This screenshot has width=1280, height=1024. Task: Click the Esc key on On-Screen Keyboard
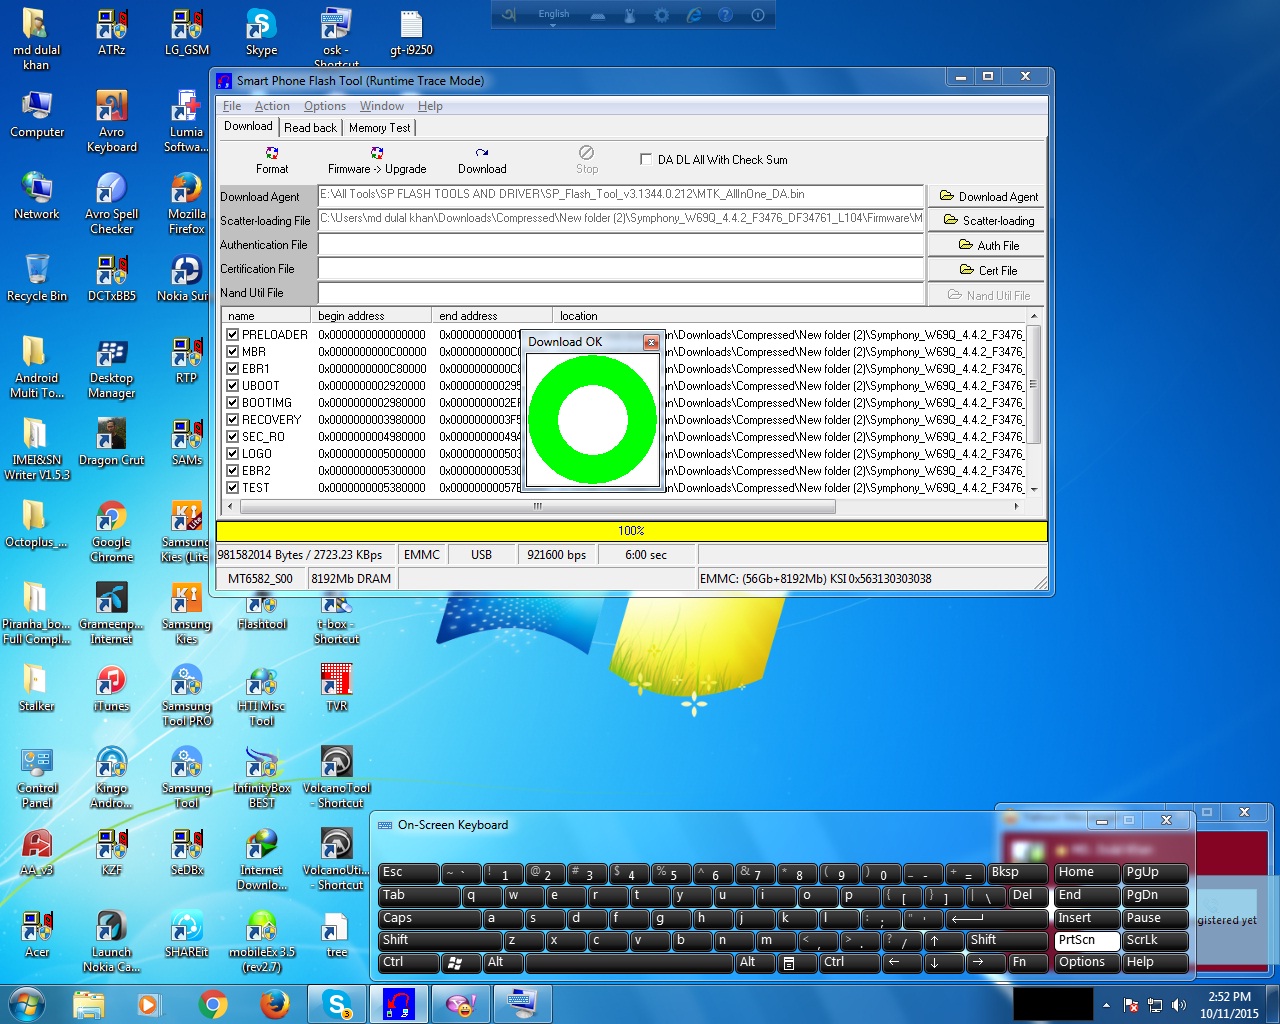(408, 872)
